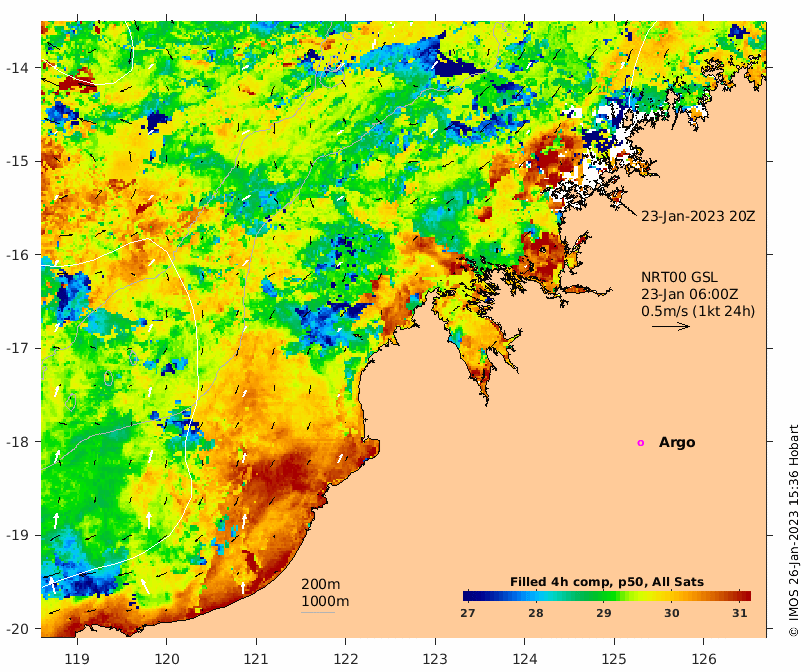Click latitude axis label '-20'
Image resolution: width=810 pixels, height=672 pixels.
click(17, 629)
